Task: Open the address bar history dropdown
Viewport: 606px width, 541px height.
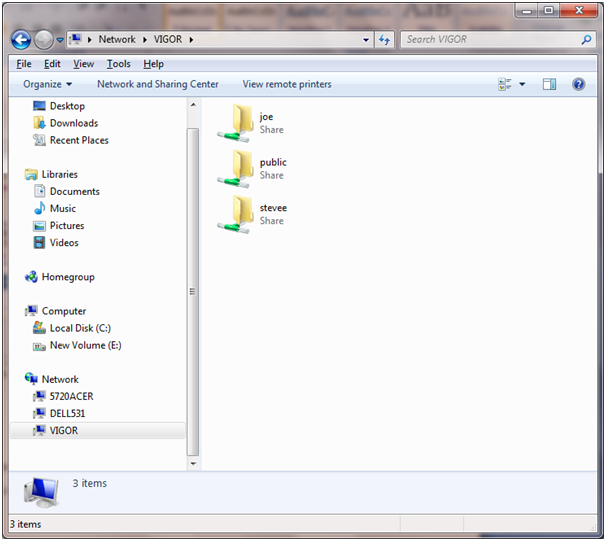Action: click(x=366, y=40)
